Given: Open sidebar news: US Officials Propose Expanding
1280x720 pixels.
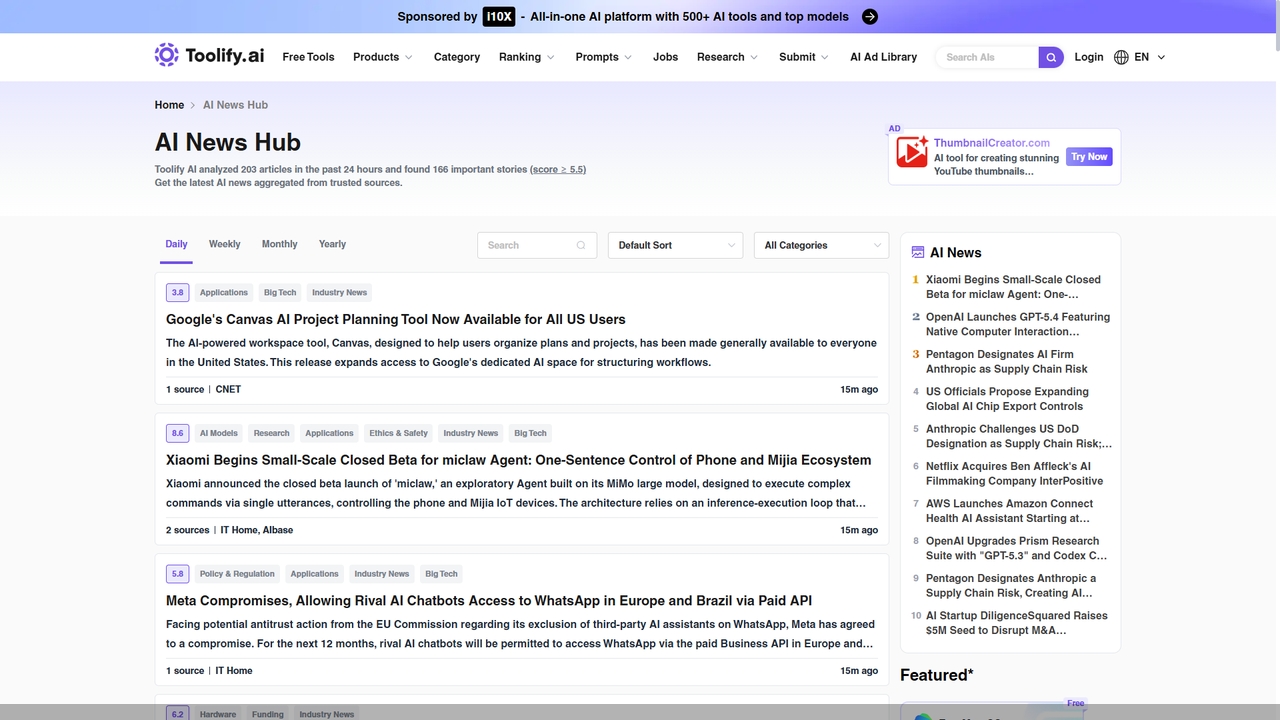Looking at the screenshot, I should (1007, 399).
